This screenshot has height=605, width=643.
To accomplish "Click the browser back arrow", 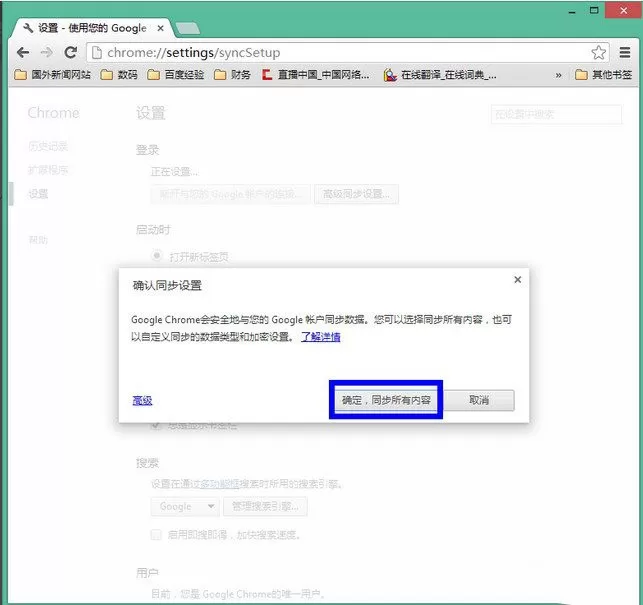I will click(23, 53).
